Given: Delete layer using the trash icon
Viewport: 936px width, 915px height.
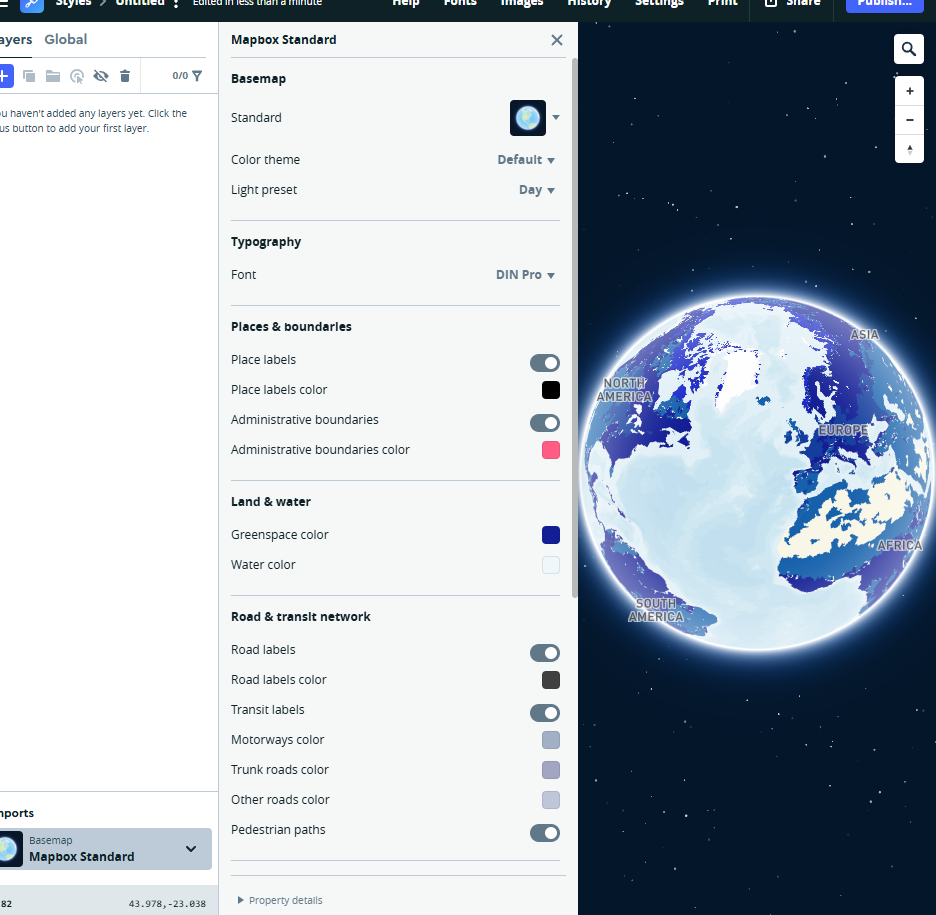Looking at the screenshot, I should (125, 76).
